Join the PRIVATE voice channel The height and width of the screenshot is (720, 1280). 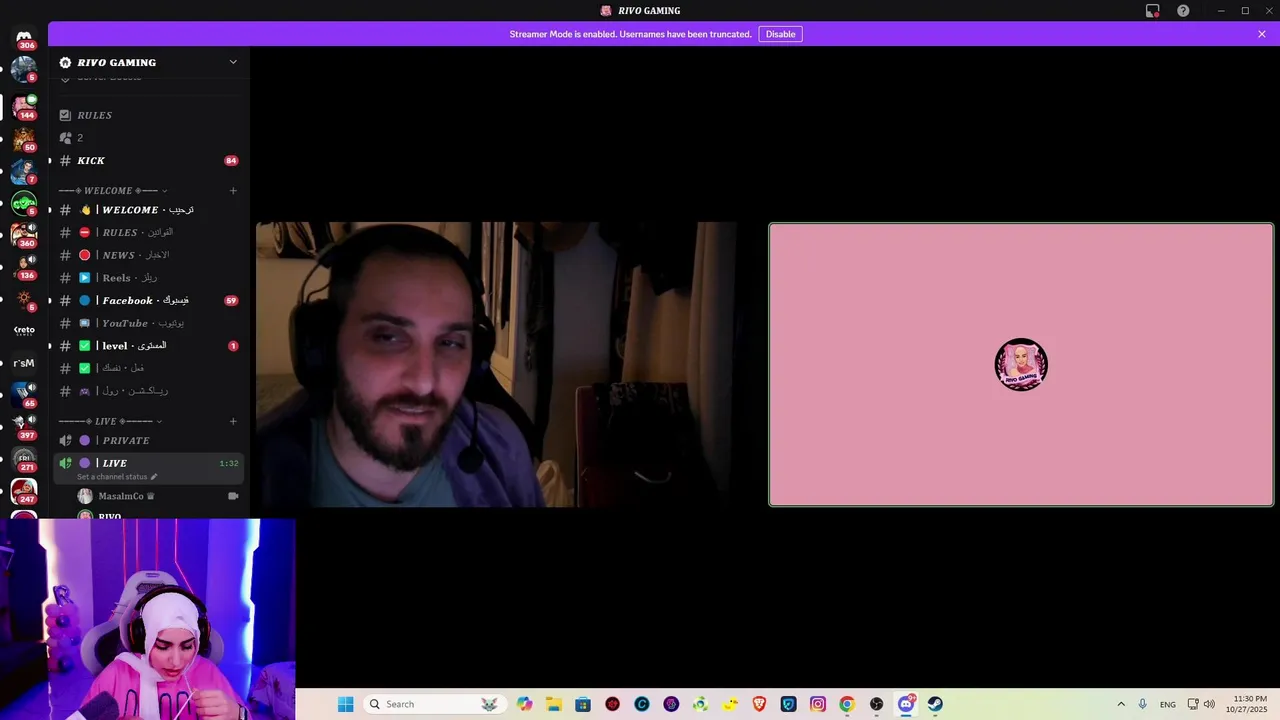coord(149,441)
